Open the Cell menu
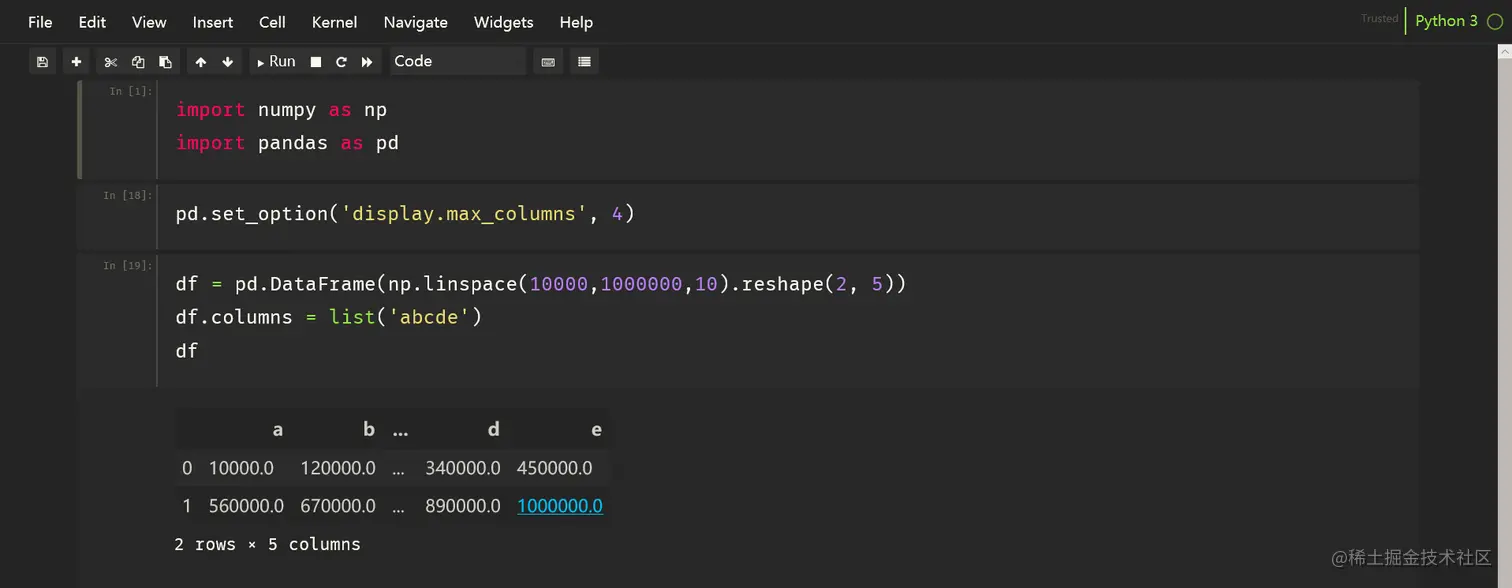 [272, 22]
